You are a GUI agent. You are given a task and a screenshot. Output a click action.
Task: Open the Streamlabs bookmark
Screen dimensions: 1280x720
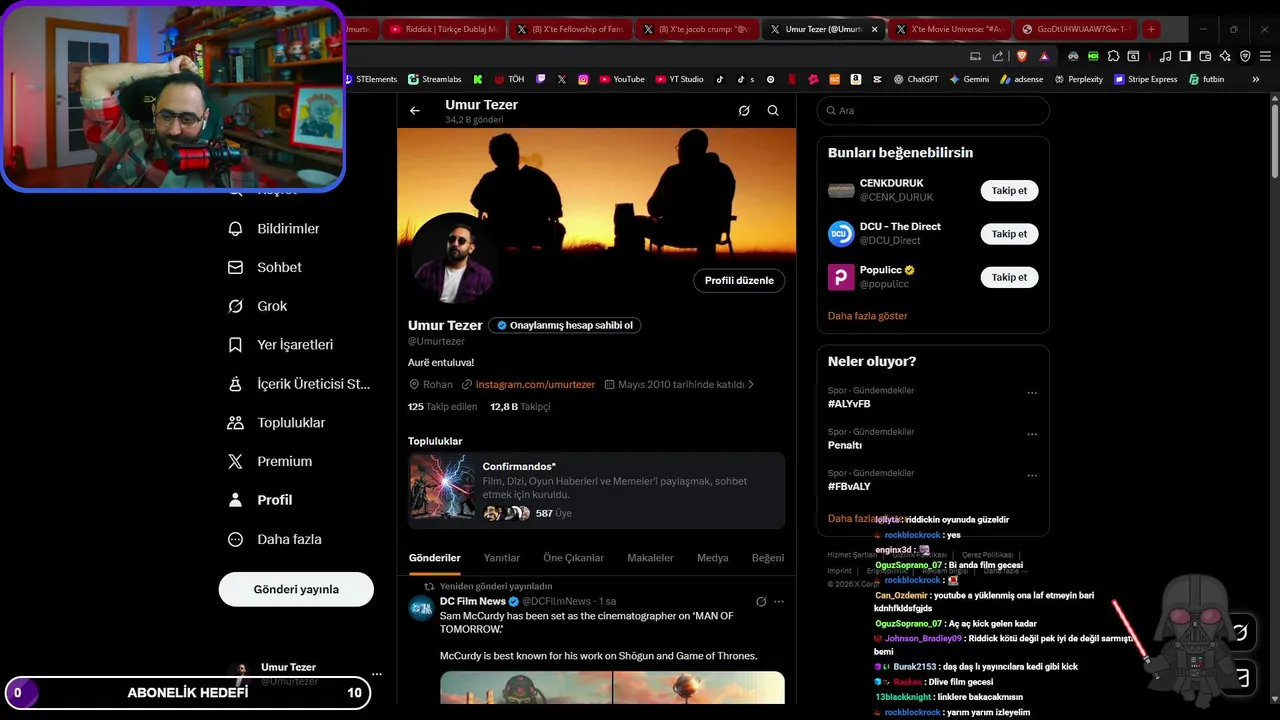click(434, 79)
